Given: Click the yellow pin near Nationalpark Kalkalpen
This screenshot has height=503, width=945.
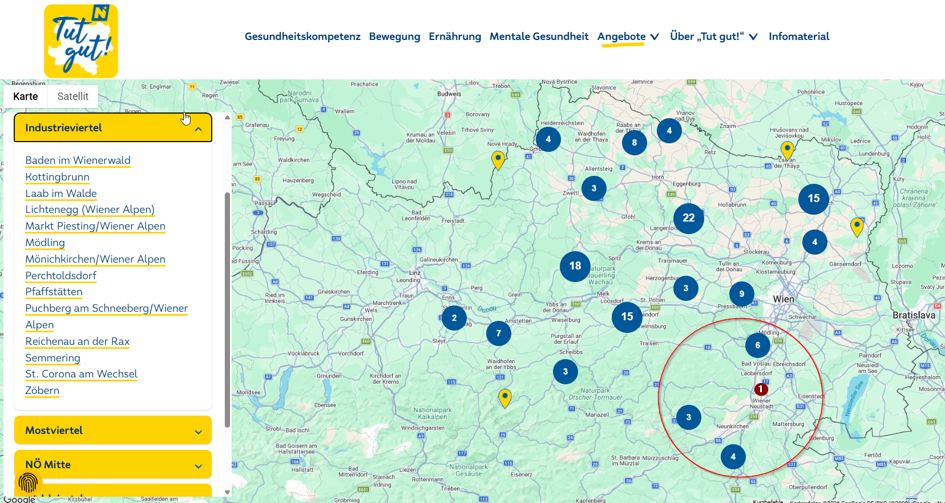Looking at the screenshot, I should click(x=505, y=398).
